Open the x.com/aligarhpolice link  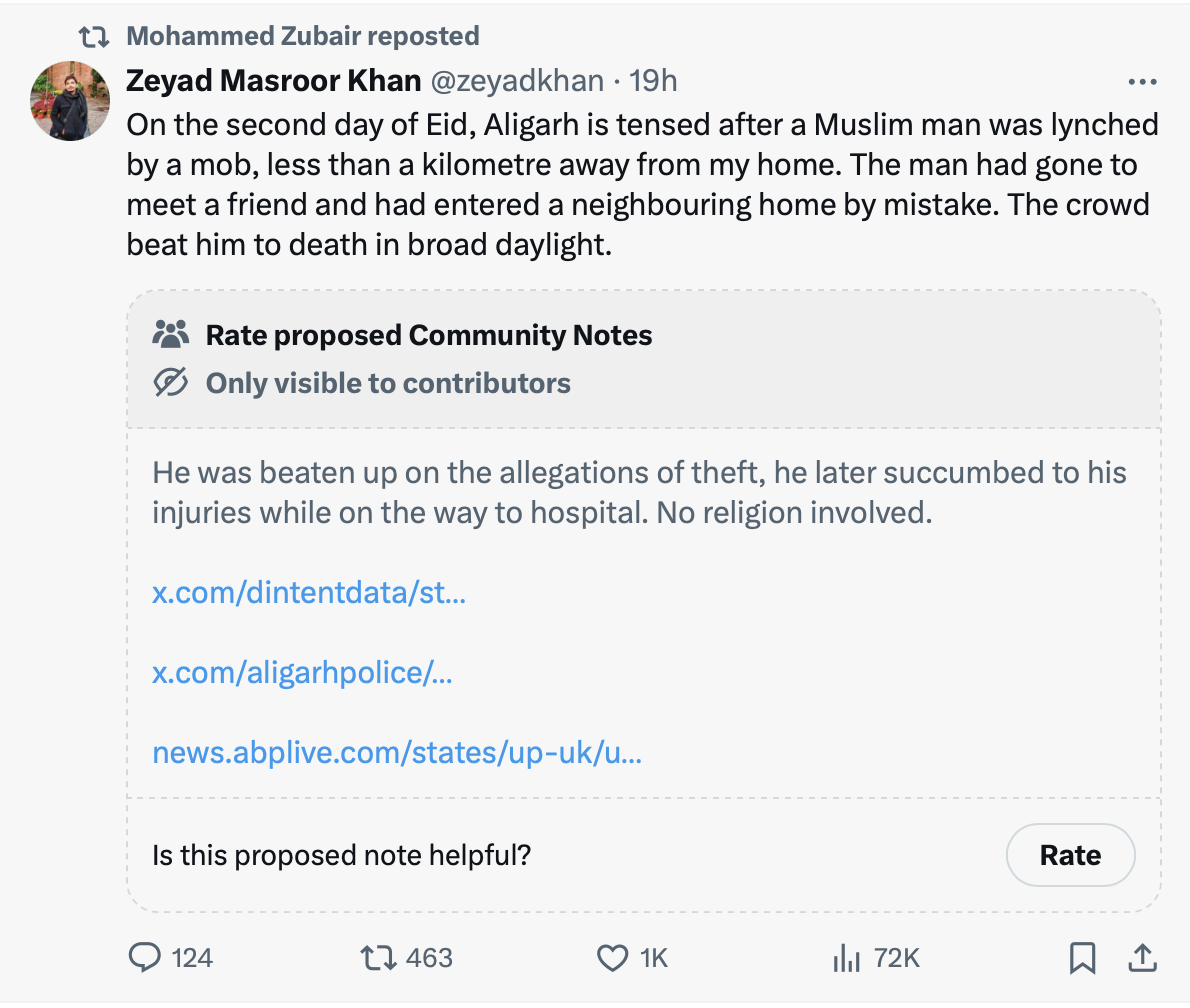click(302, 673)
